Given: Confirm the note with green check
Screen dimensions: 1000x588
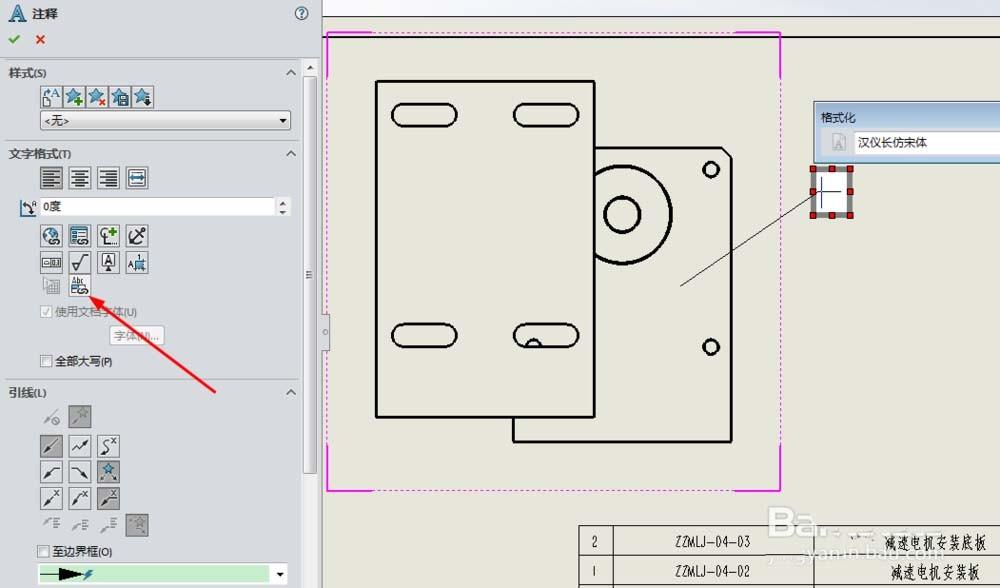Looking at the screenshot, I should pyautogui.click(x=13, y=39).
